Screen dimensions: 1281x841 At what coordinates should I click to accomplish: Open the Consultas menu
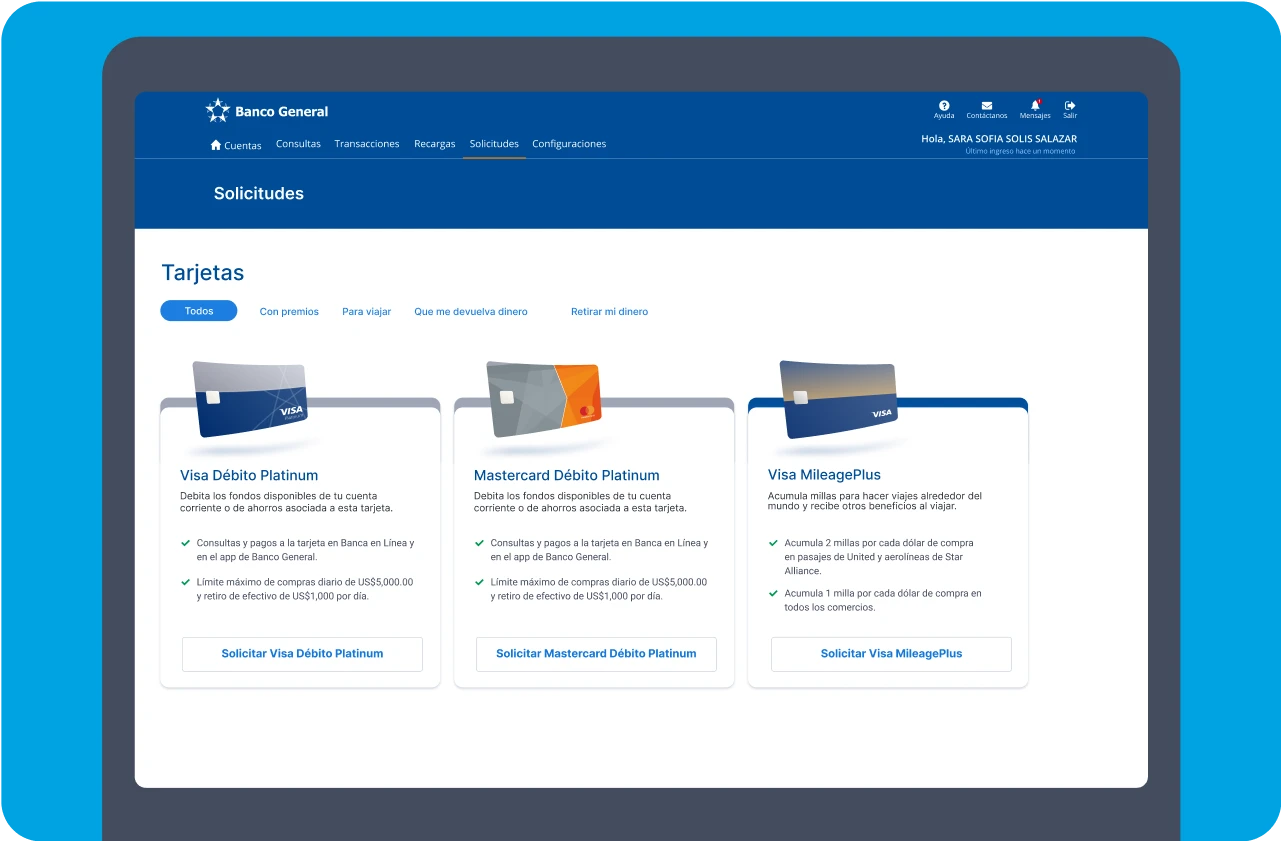point(298,144)
